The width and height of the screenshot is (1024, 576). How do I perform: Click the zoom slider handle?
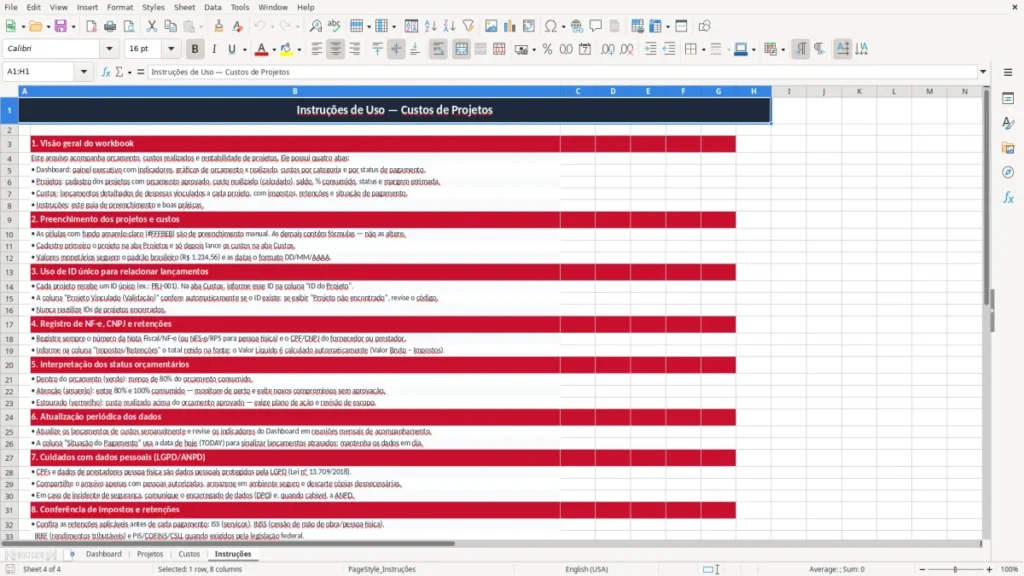955,569
